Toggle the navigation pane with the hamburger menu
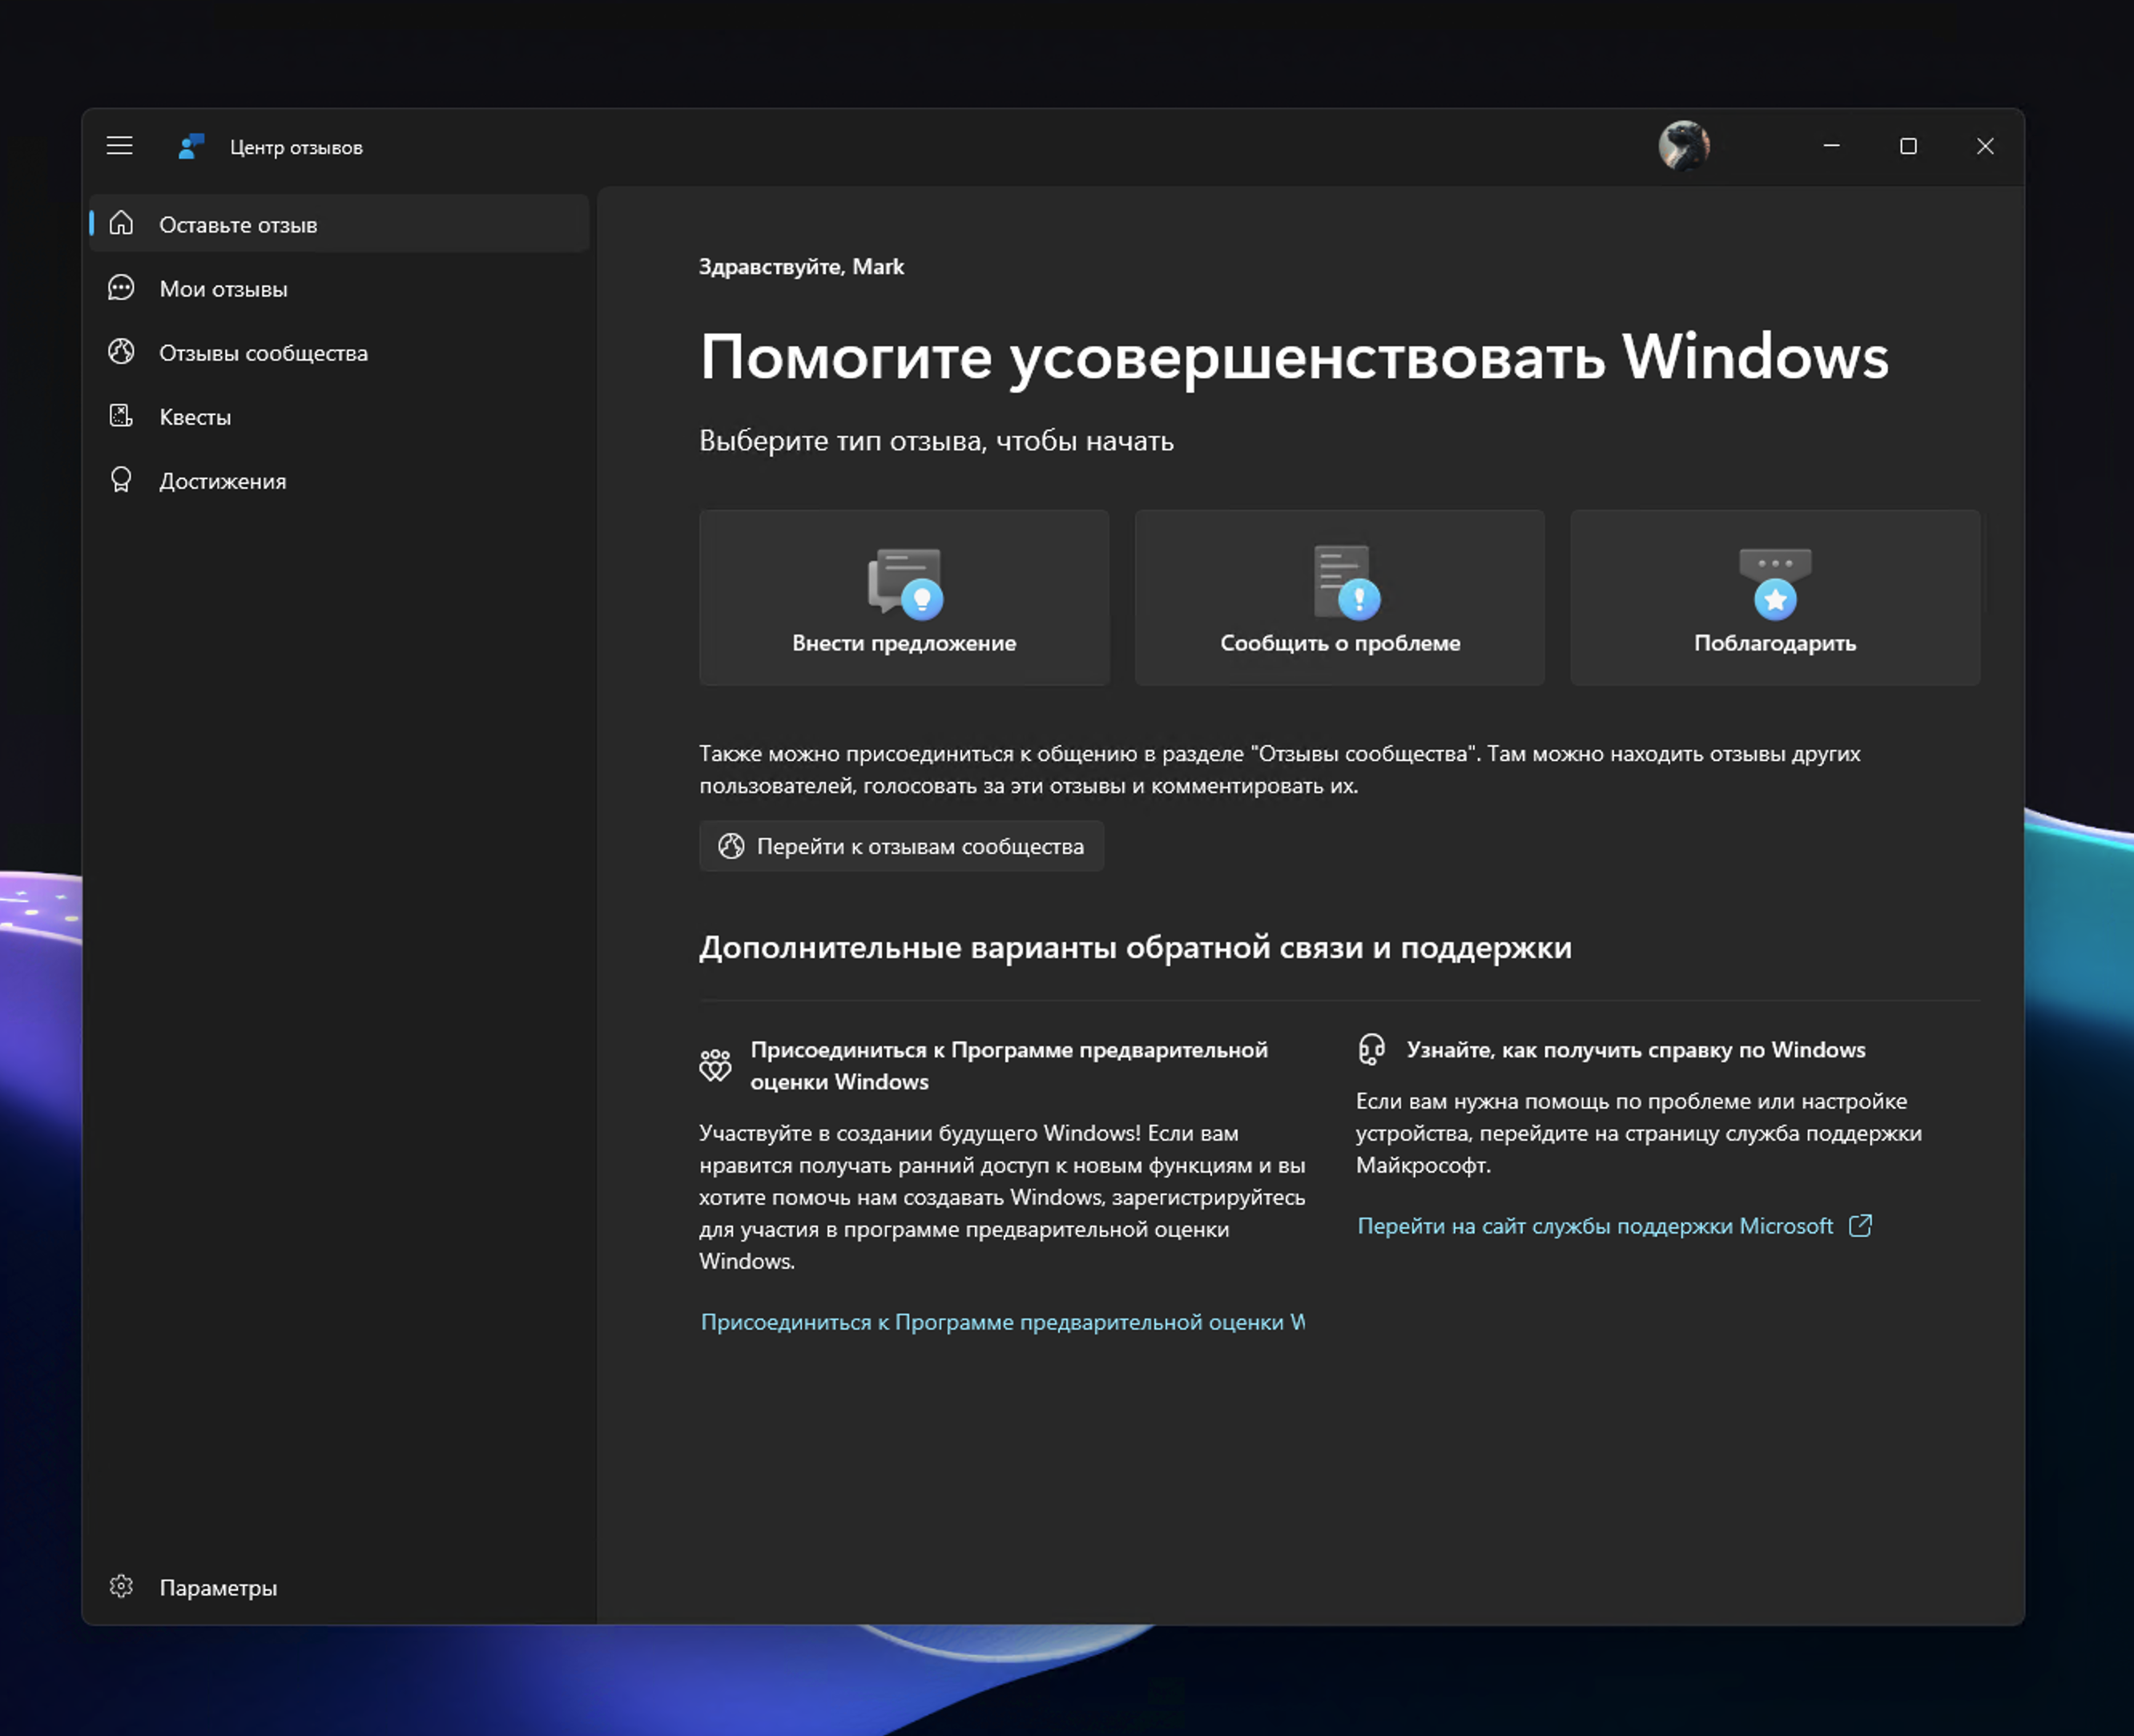 click(x=119, y=146)
